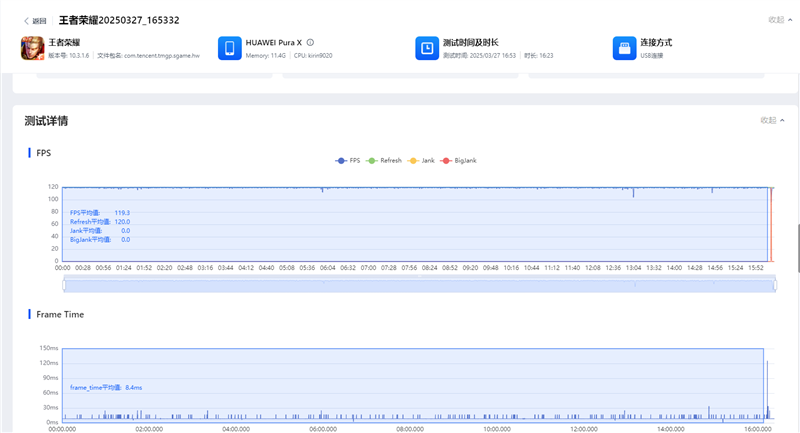
Task: Click the test time clock icon
Action: [427, 48]
